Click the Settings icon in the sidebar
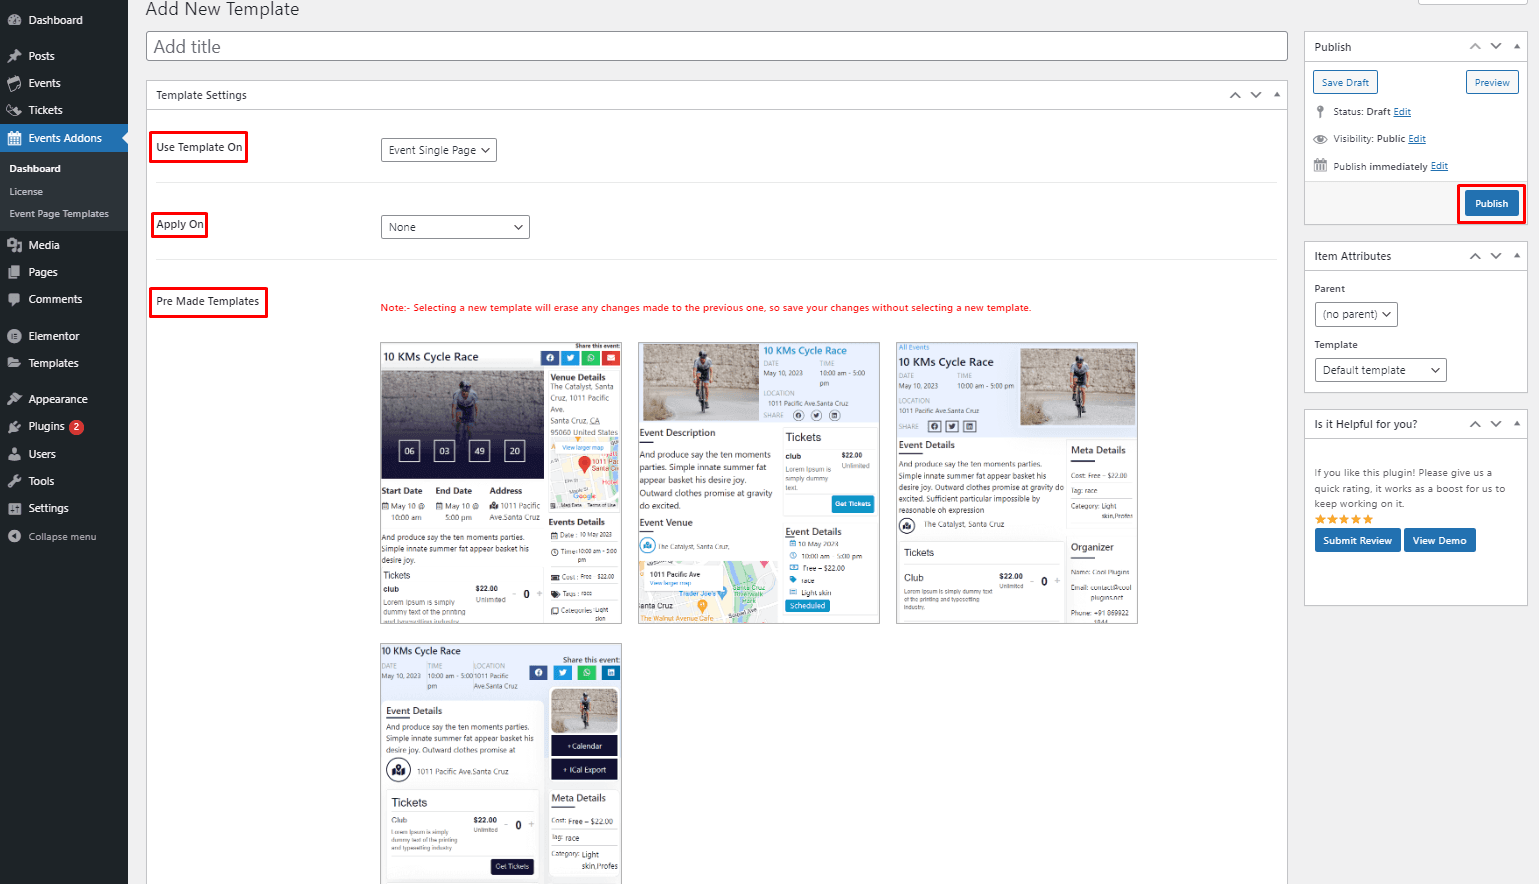The width and height of the screenshot is (1539, 884). tap(14, 509)
